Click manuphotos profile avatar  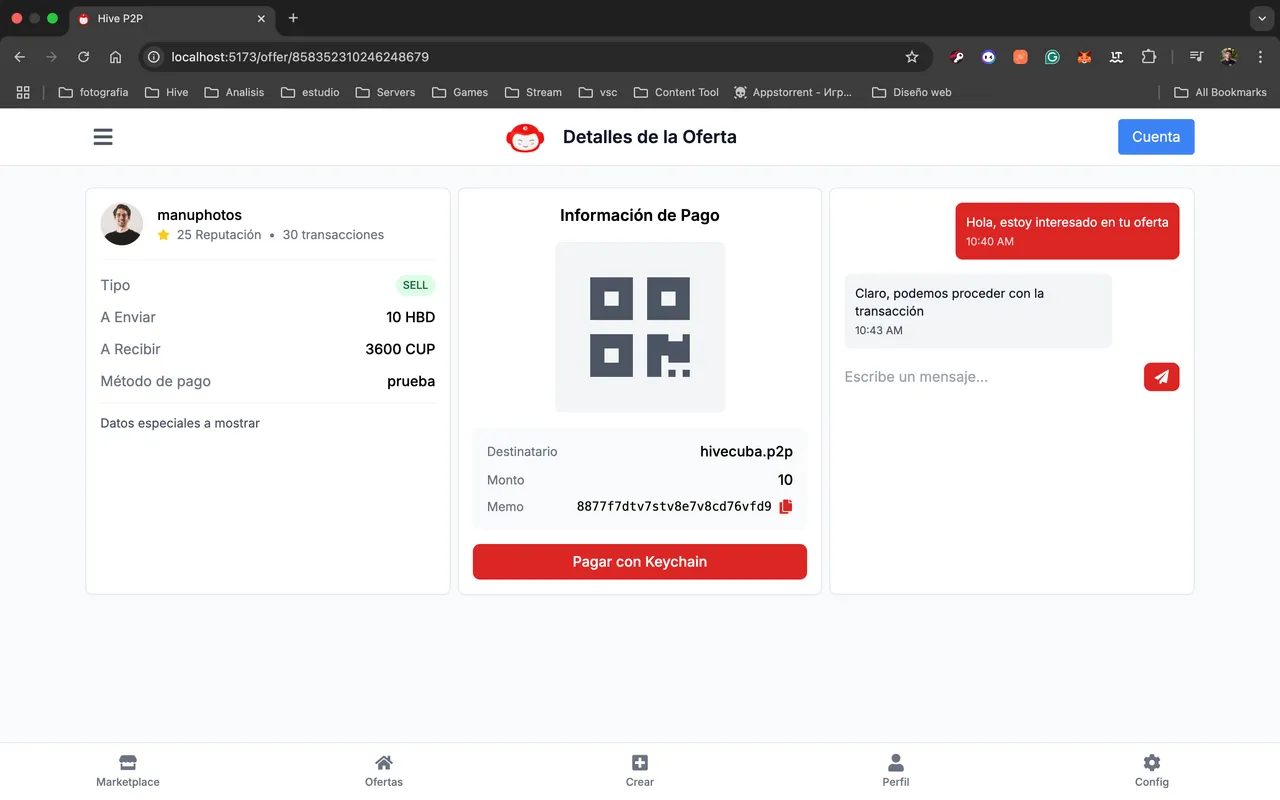tap(122, 224)
